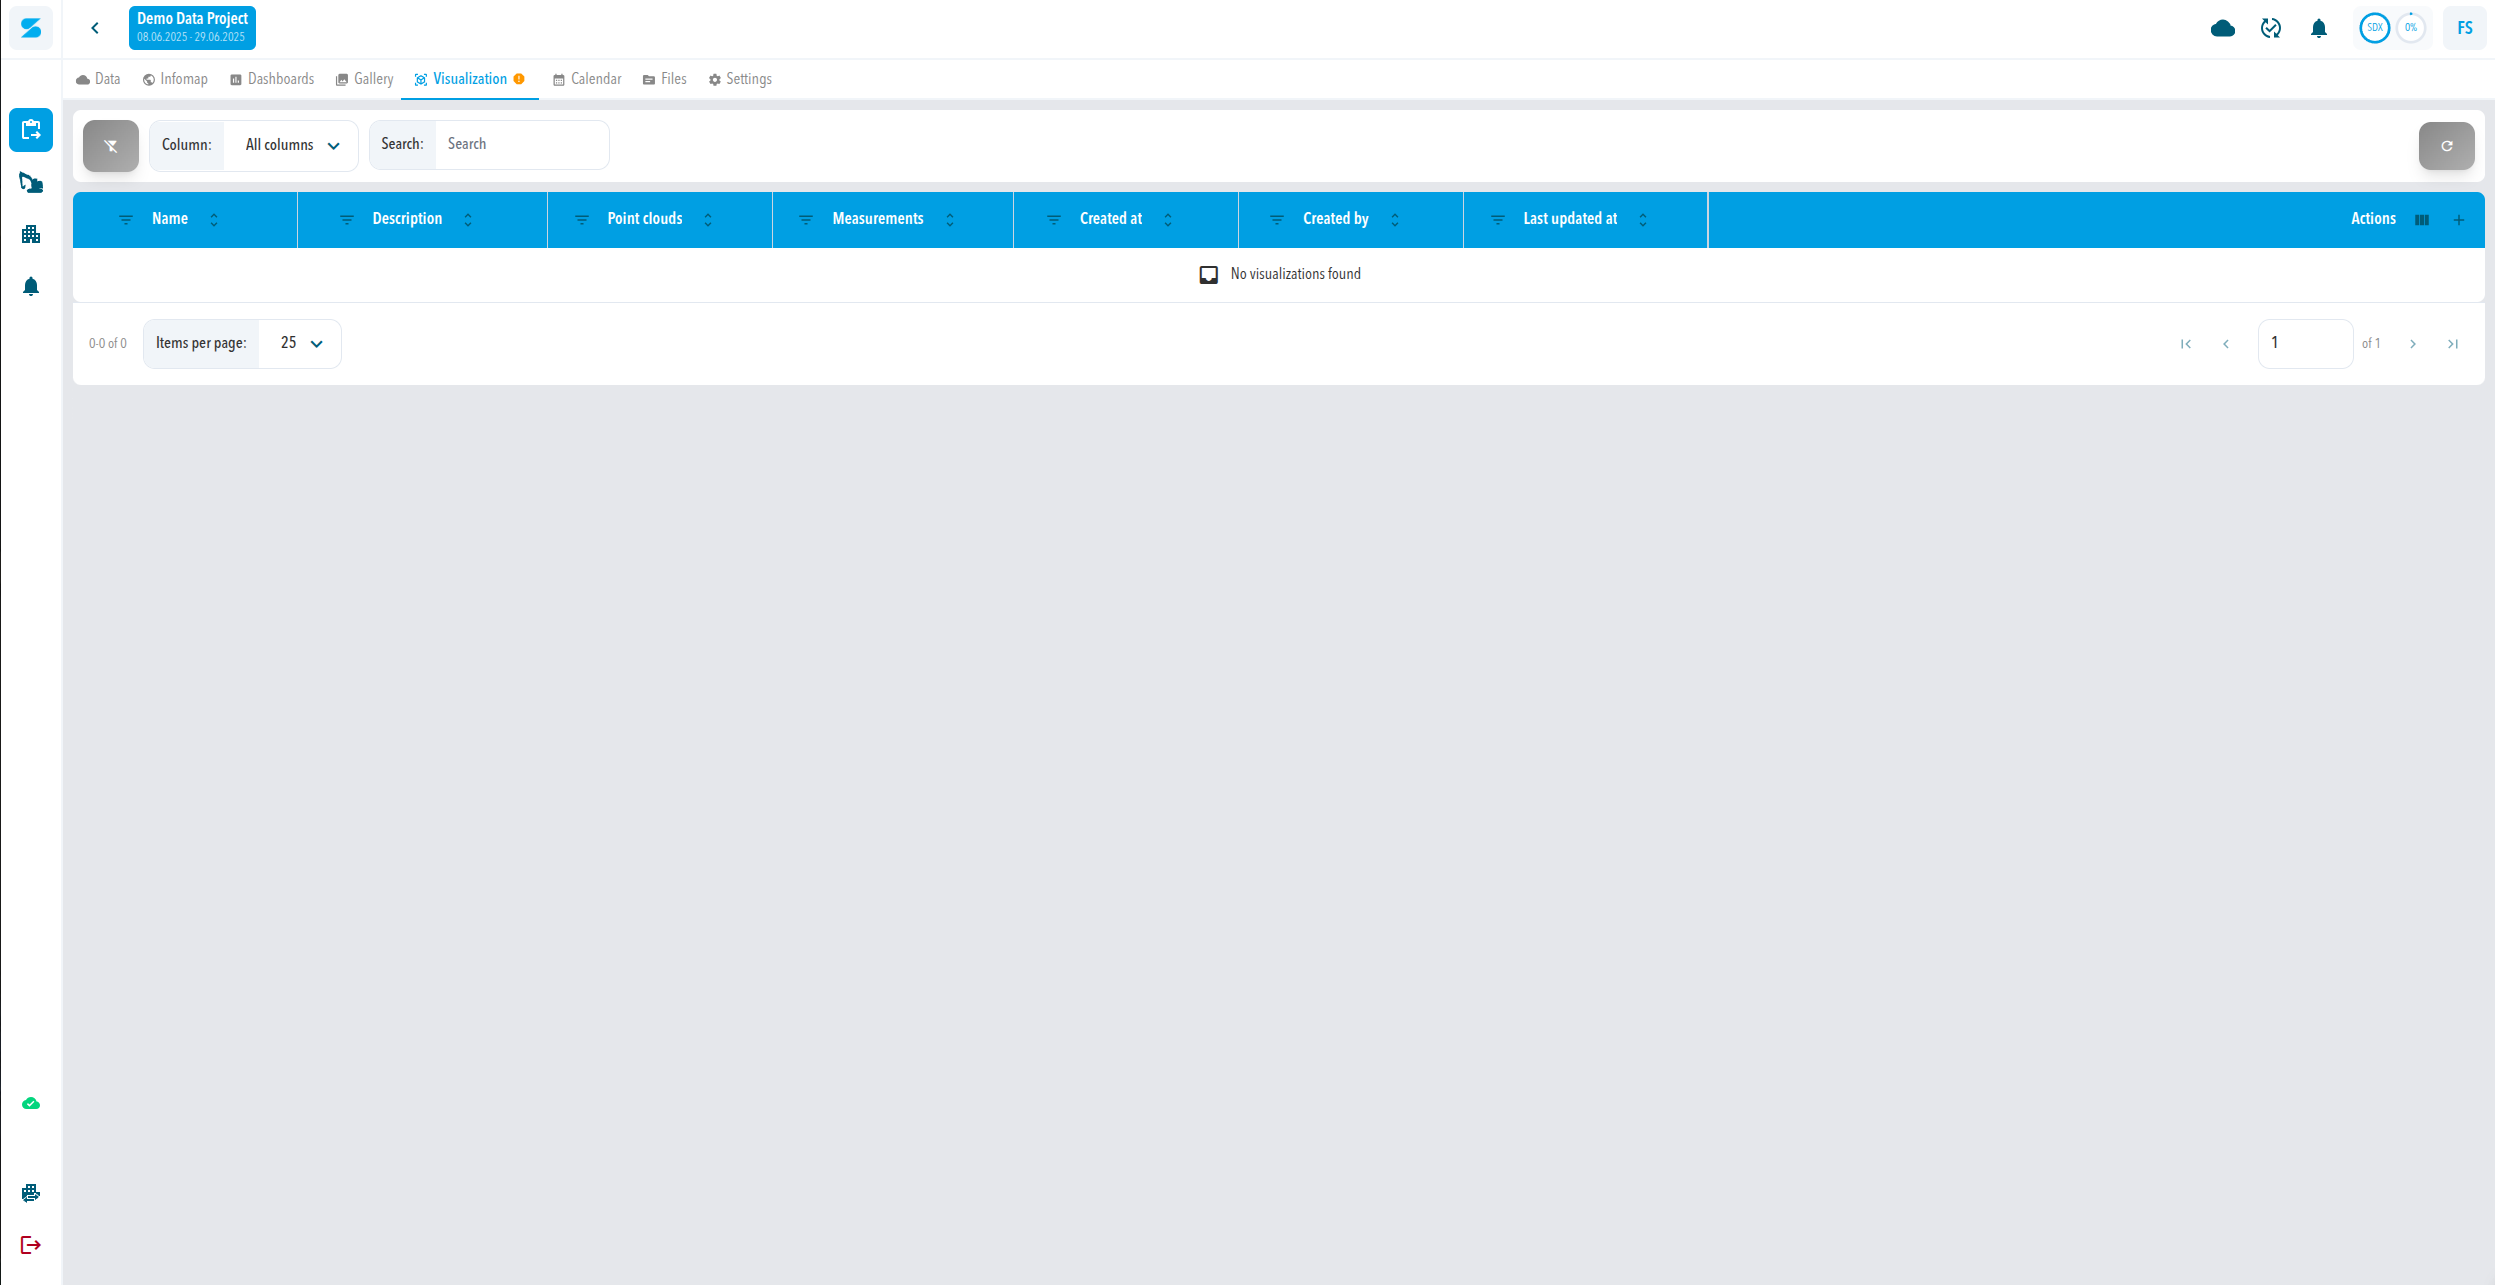Click the SDX circular indicator

click(2374, 28)
